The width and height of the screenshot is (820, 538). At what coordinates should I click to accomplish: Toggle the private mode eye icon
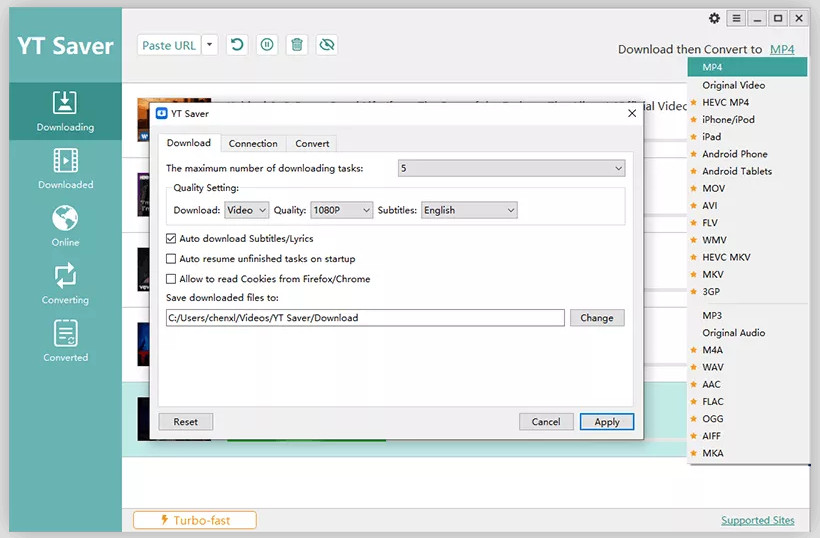pos(326,45)
